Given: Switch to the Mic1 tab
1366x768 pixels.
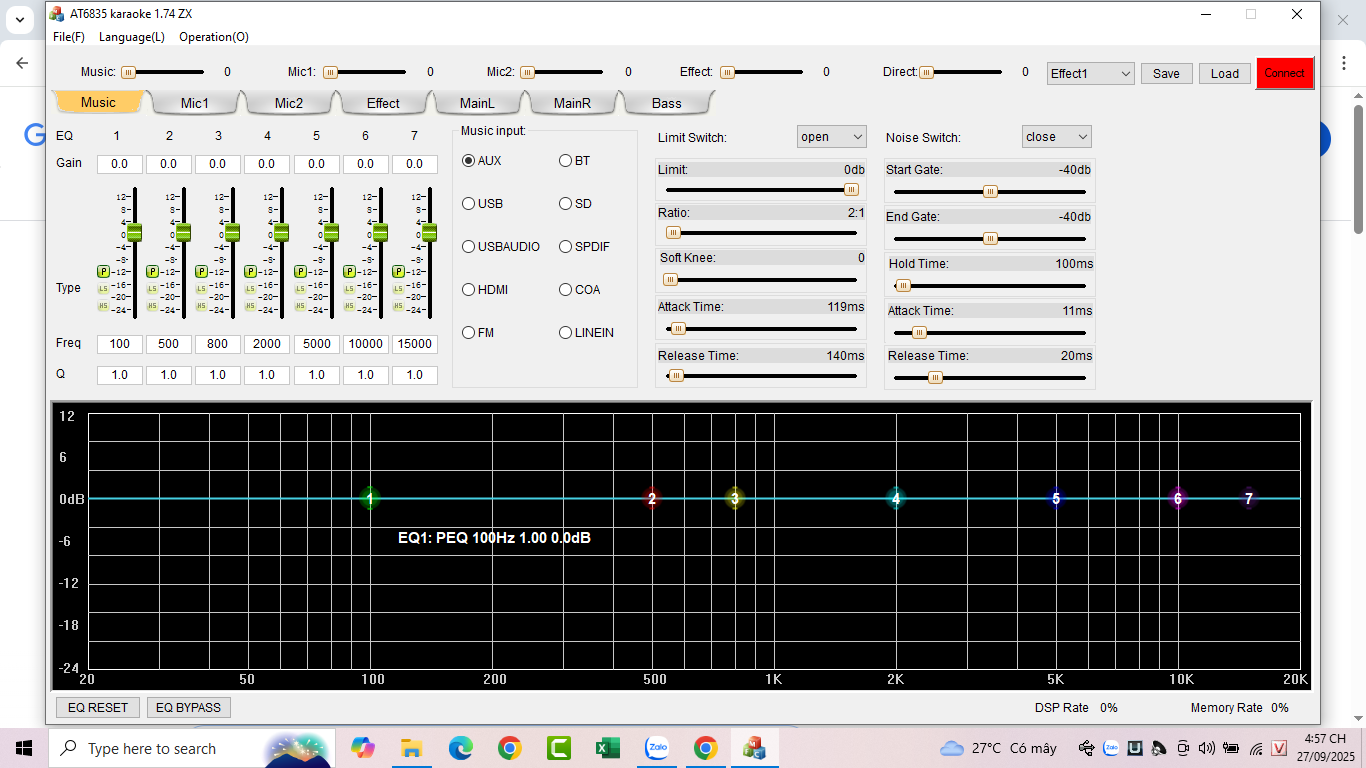Looking at the screenshot, I should click(x=194, y=103).
